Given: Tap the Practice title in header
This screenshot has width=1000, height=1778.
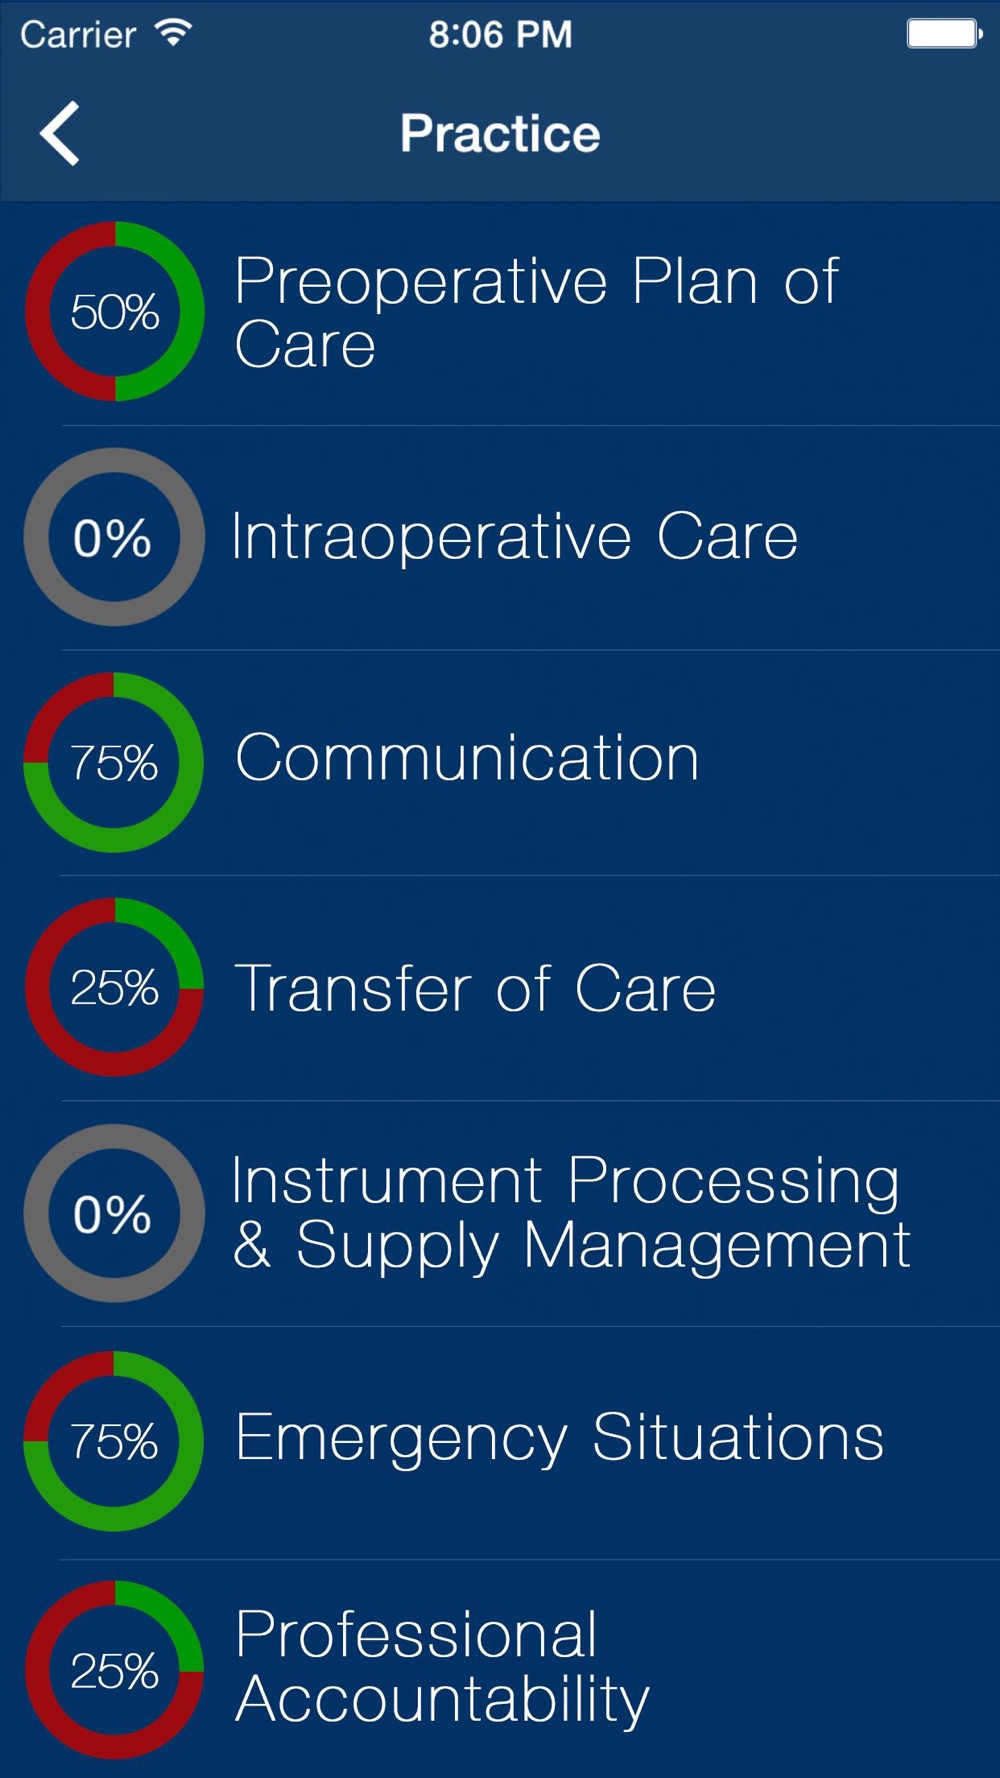Looking at the screenshot, I should (500, 133).
